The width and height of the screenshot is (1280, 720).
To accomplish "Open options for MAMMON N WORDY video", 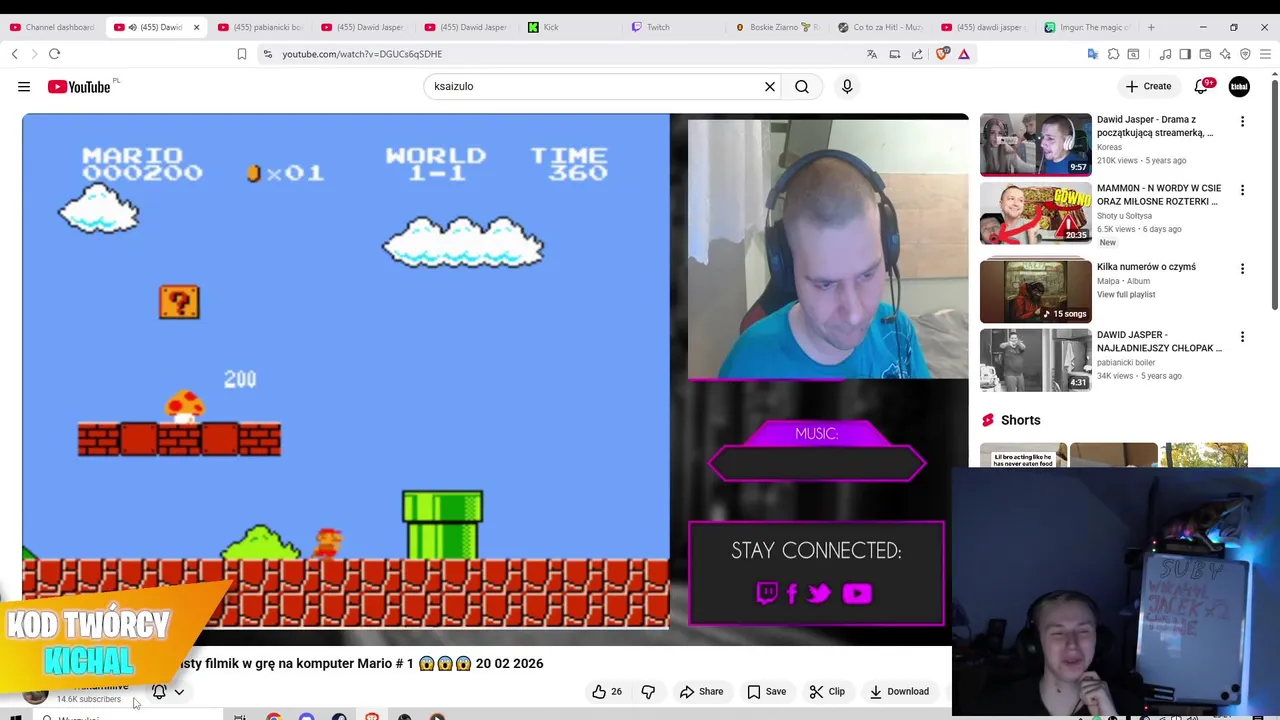I will click(1242, 190).
